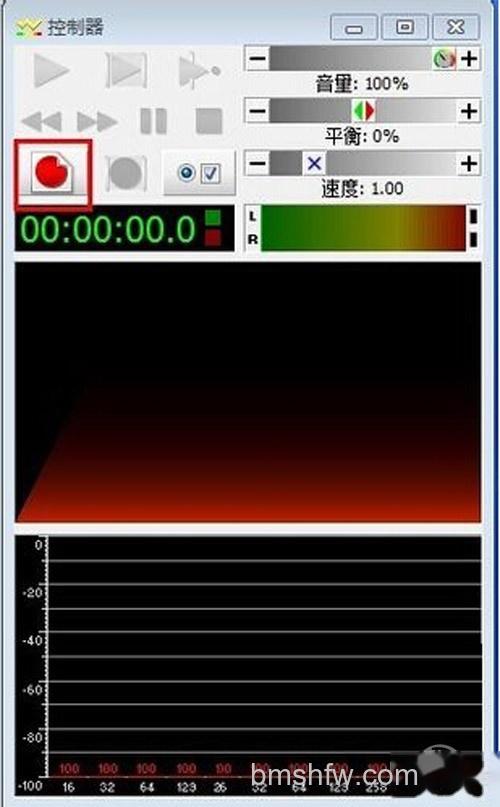The width and height of the screenshot is (500, 807).
Task: Click the green time display
Action: (108, 230)
